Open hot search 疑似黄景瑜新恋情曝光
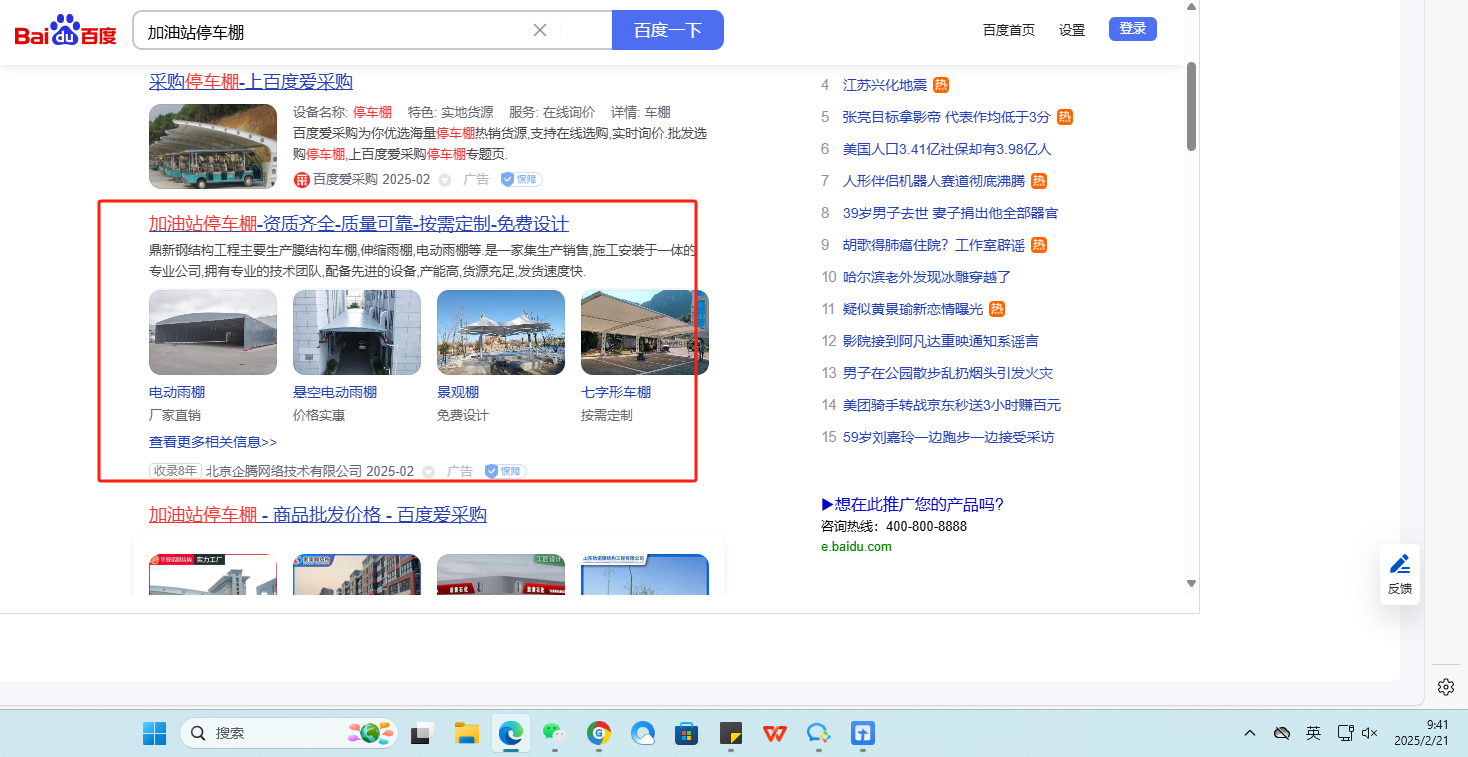This screenshot has height=757, width=1468. click(x=913, y=309)
